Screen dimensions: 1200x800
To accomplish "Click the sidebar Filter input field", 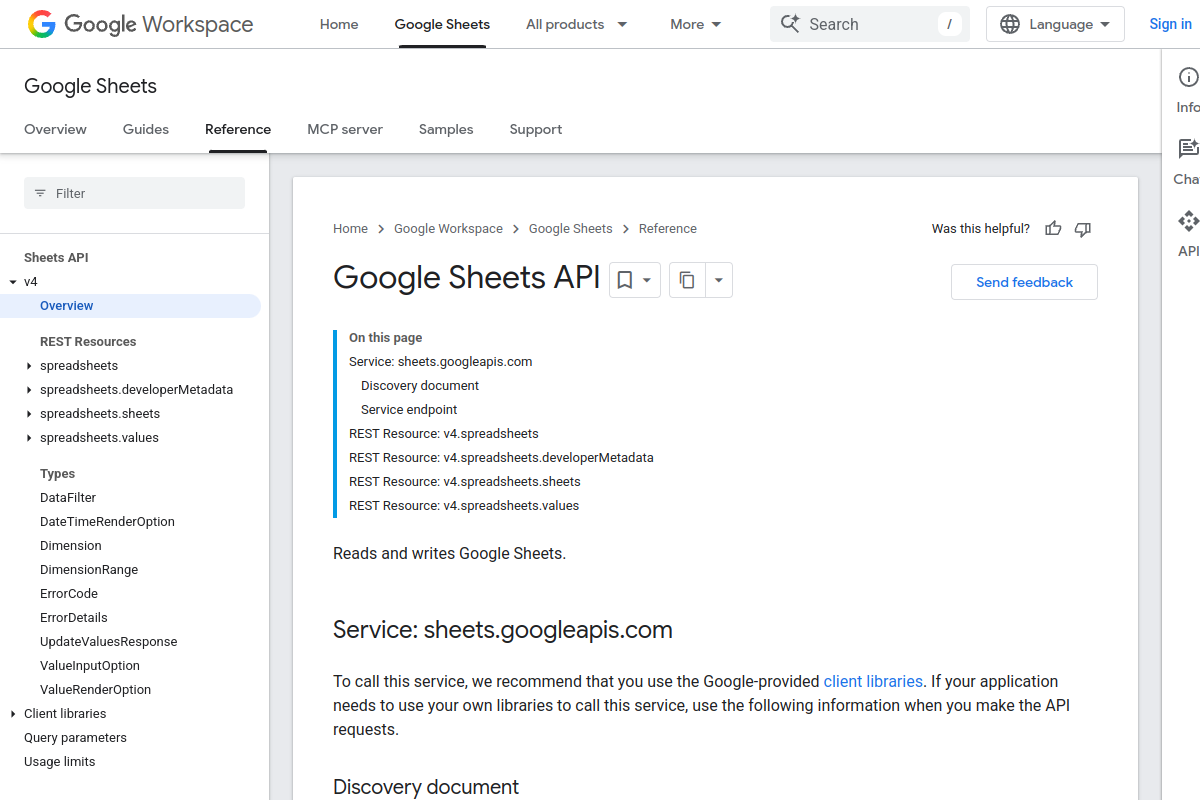I will click(134, 193).
